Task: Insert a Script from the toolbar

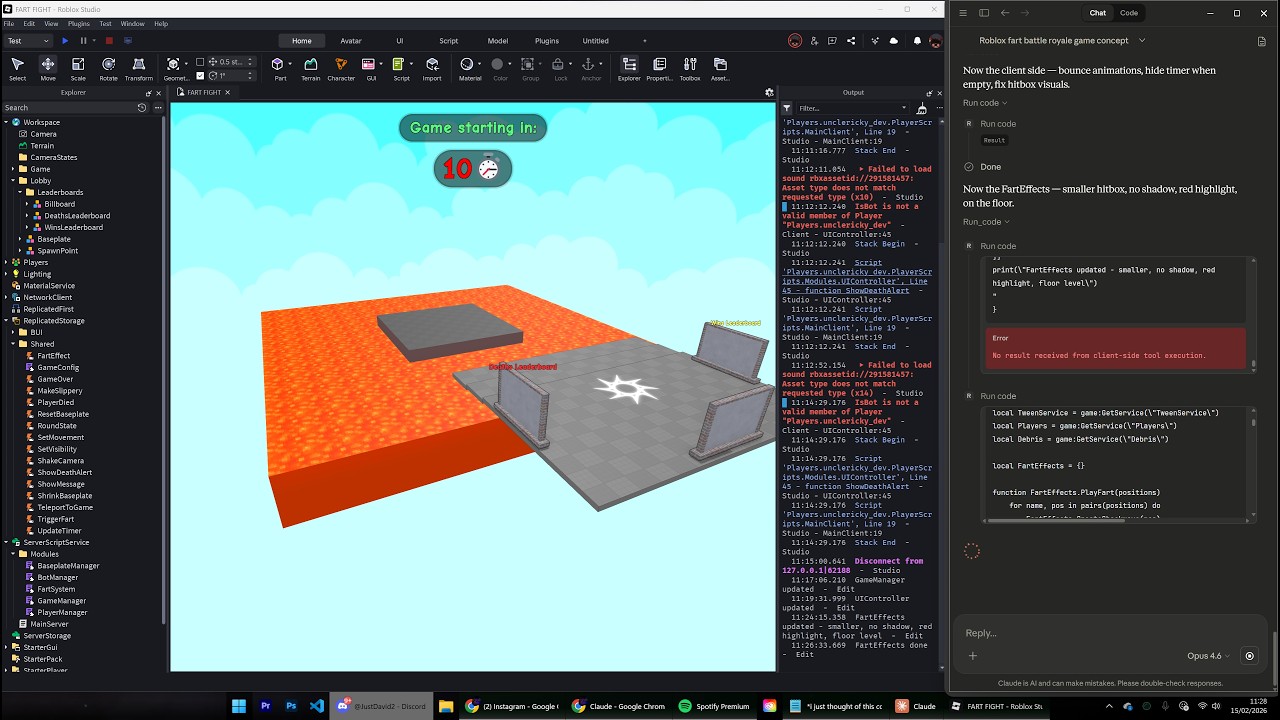Action: 401,68
